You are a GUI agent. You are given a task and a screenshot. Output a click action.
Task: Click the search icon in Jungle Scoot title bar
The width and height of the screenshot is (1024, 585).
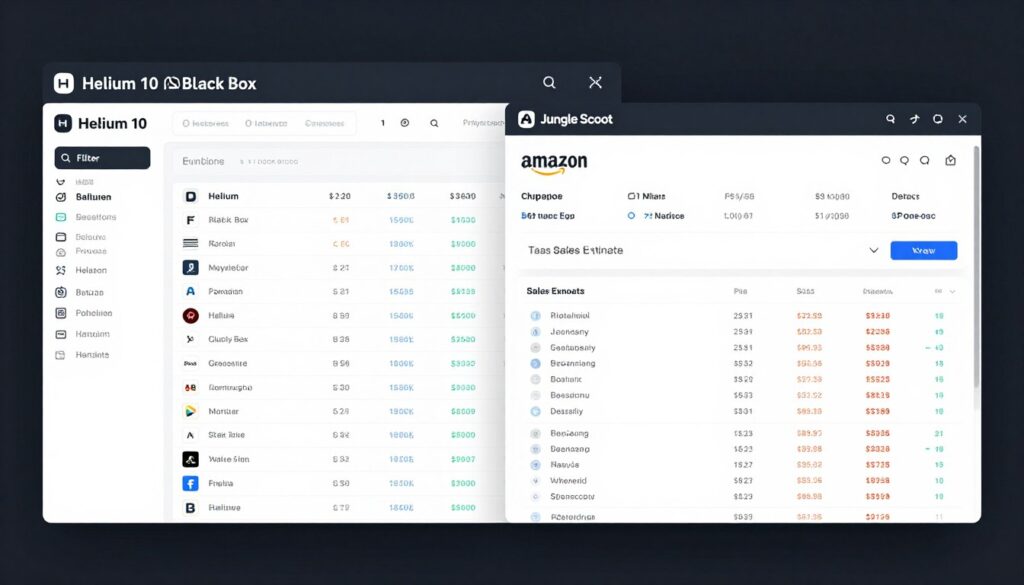[890, 119]
